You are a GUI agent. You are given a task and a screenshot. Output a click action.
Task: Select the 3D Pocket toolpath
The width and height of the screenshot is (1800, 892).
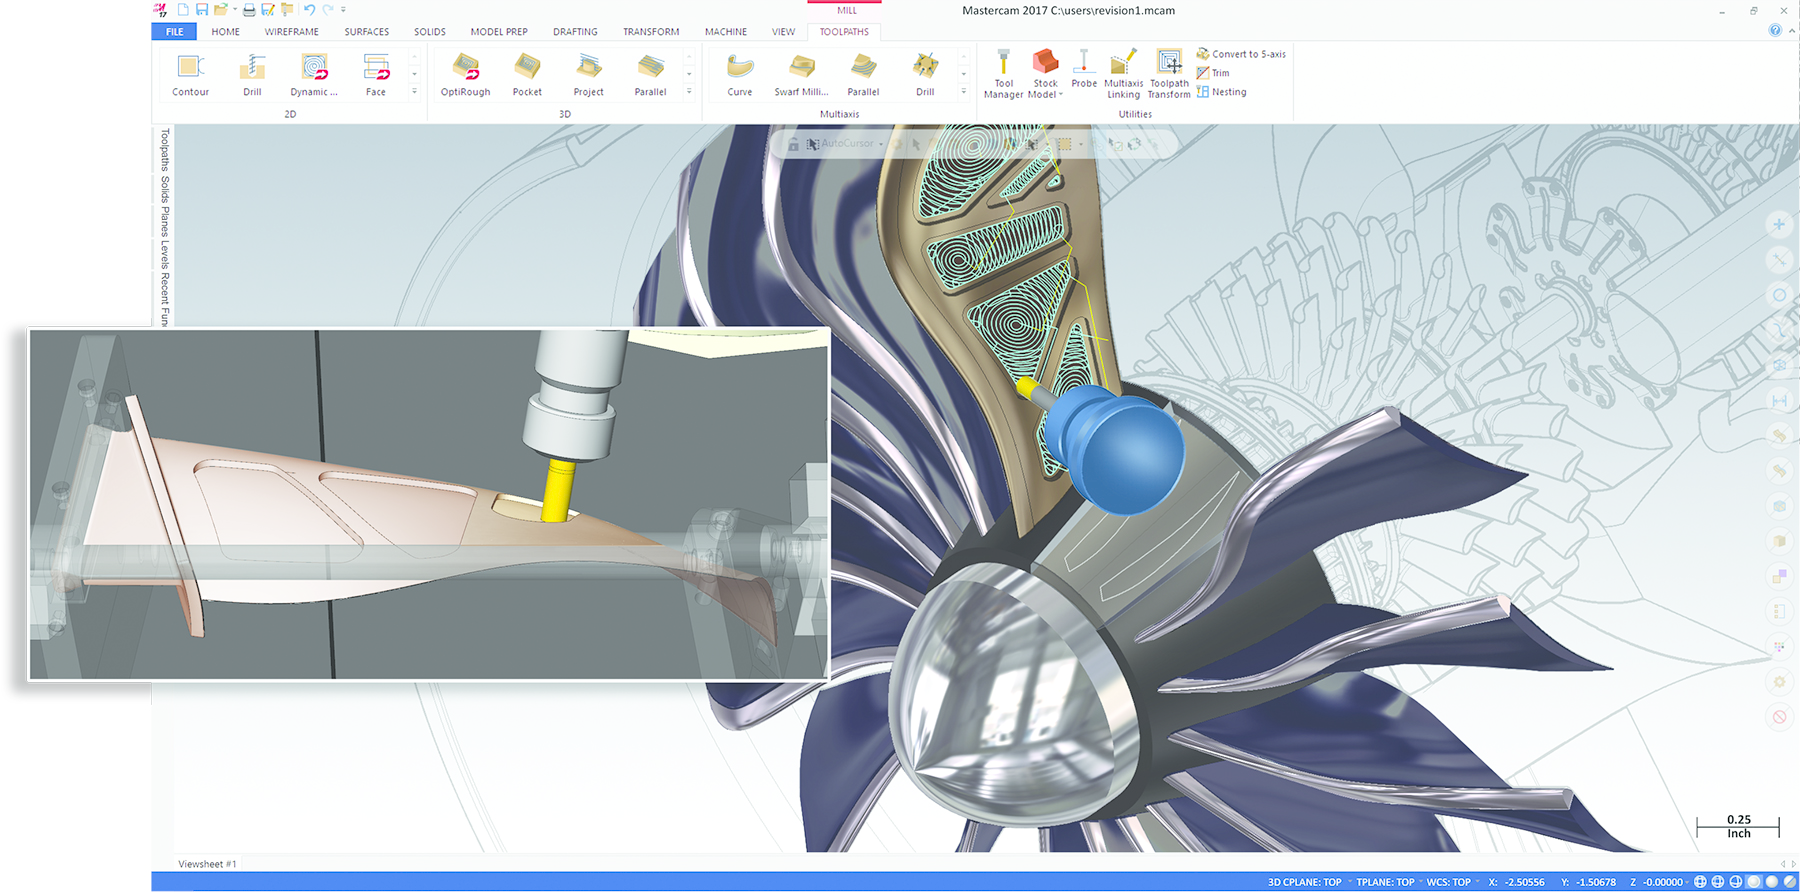(x=527, y=76)
